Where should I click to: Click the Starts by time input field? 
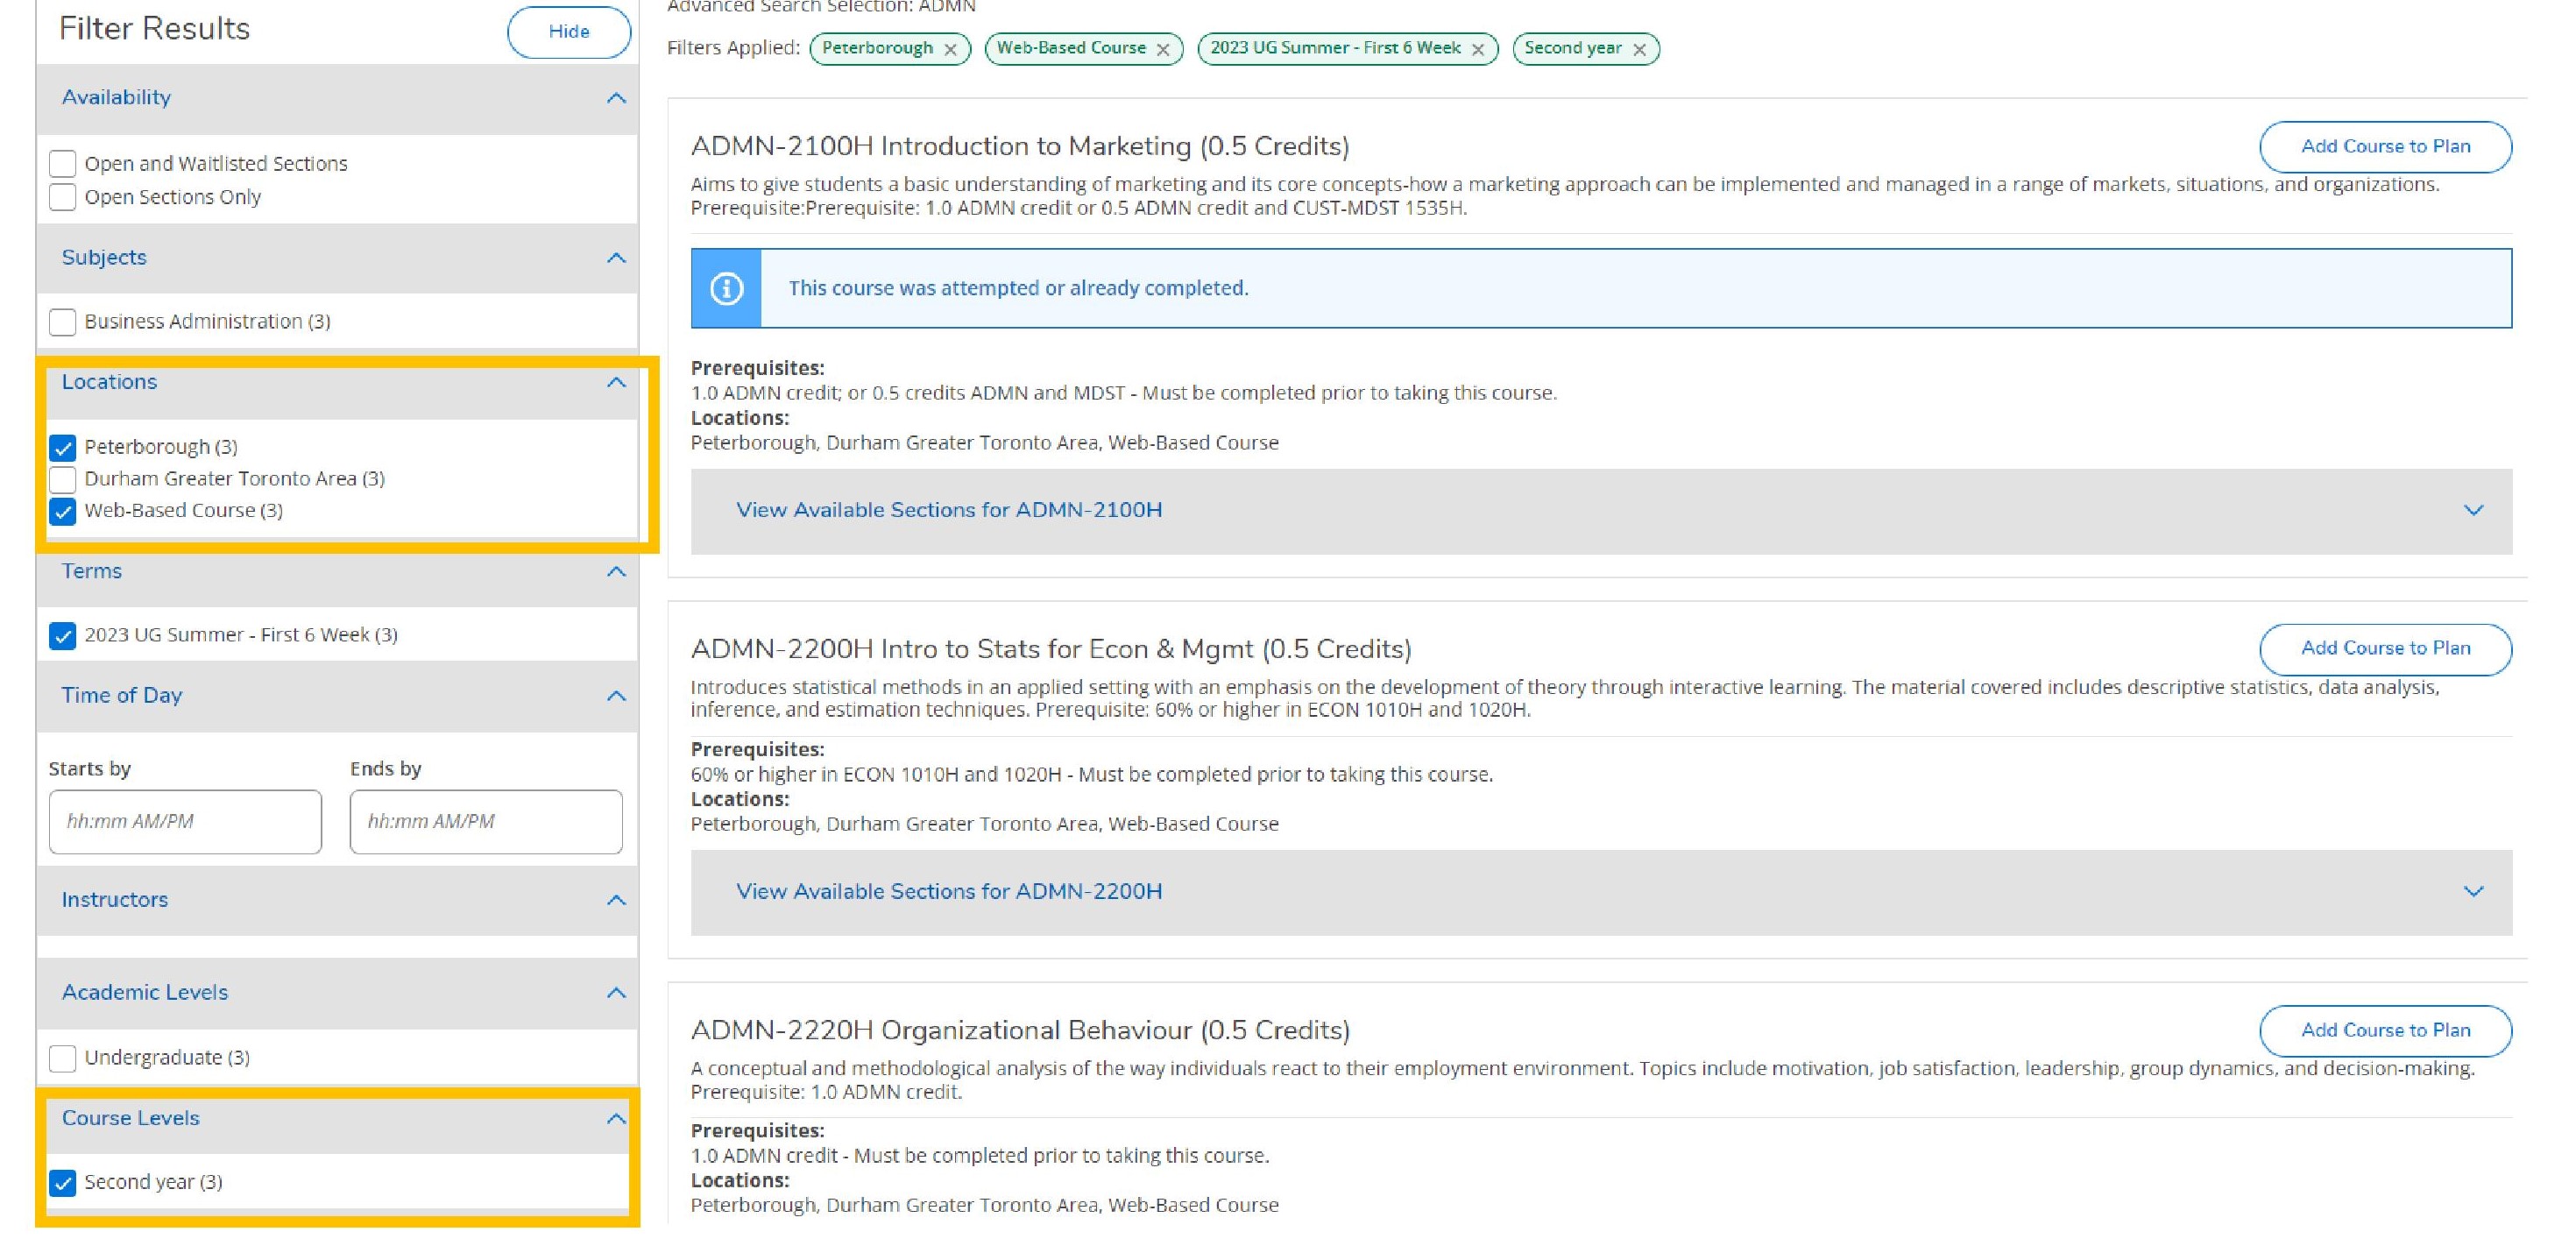coord(185,821)
